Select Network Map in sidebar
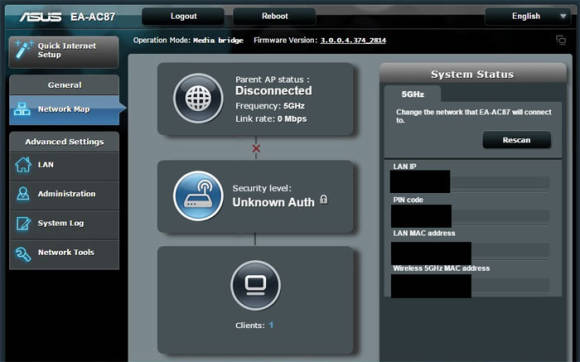This screenshot has width=580, height=362. 64,109
